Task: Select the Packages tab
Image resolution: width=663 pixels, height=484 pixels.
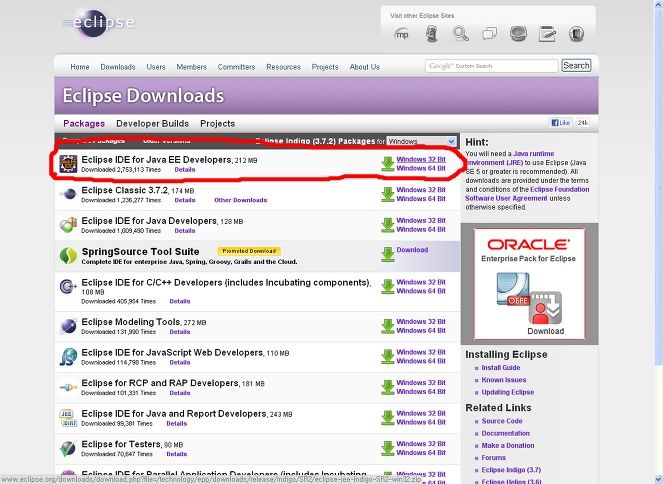Action: coord(84,123)
